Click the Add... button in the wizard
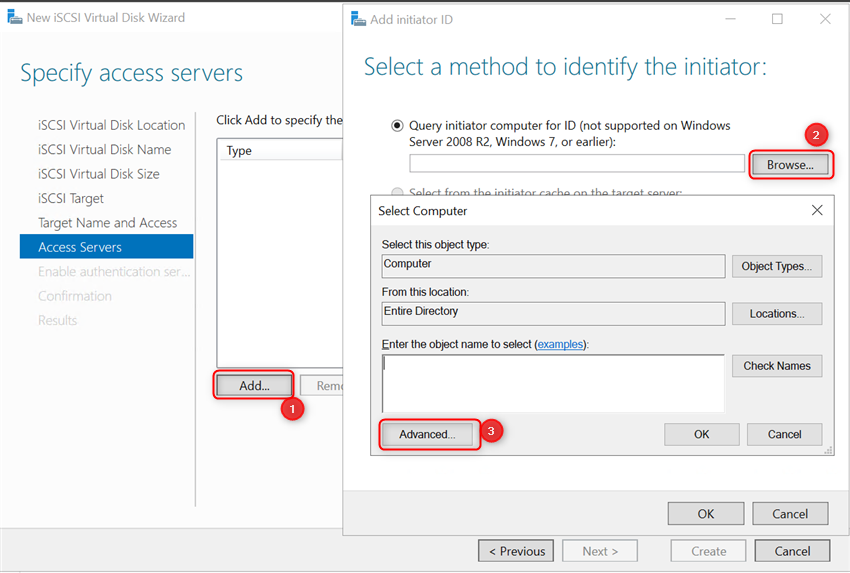850x573 pixels. click(x=254, y=385)
